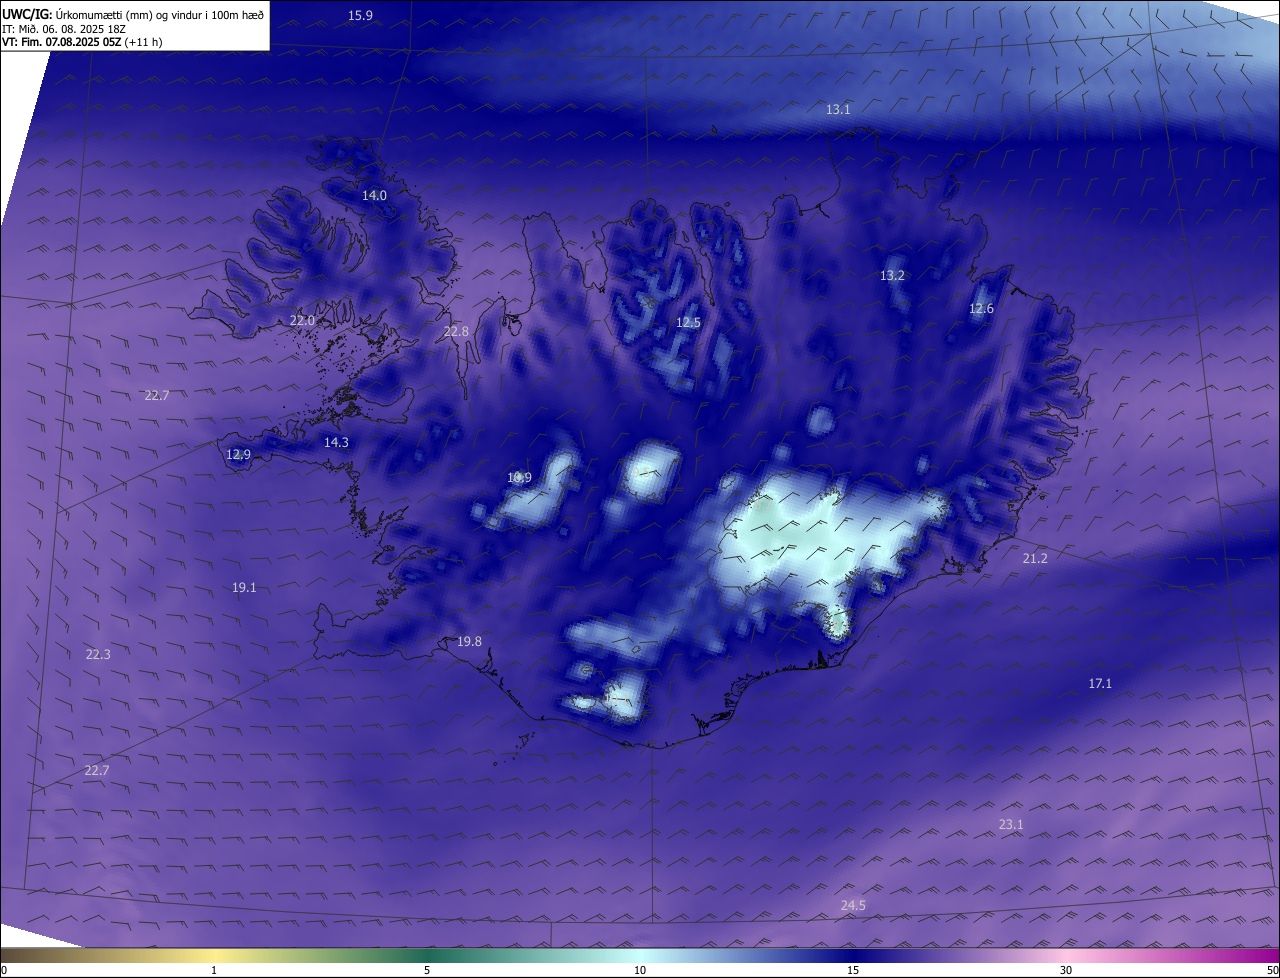Click the 15.9 value label
This screenshot has height=978, width=1280.
[360, 15]
